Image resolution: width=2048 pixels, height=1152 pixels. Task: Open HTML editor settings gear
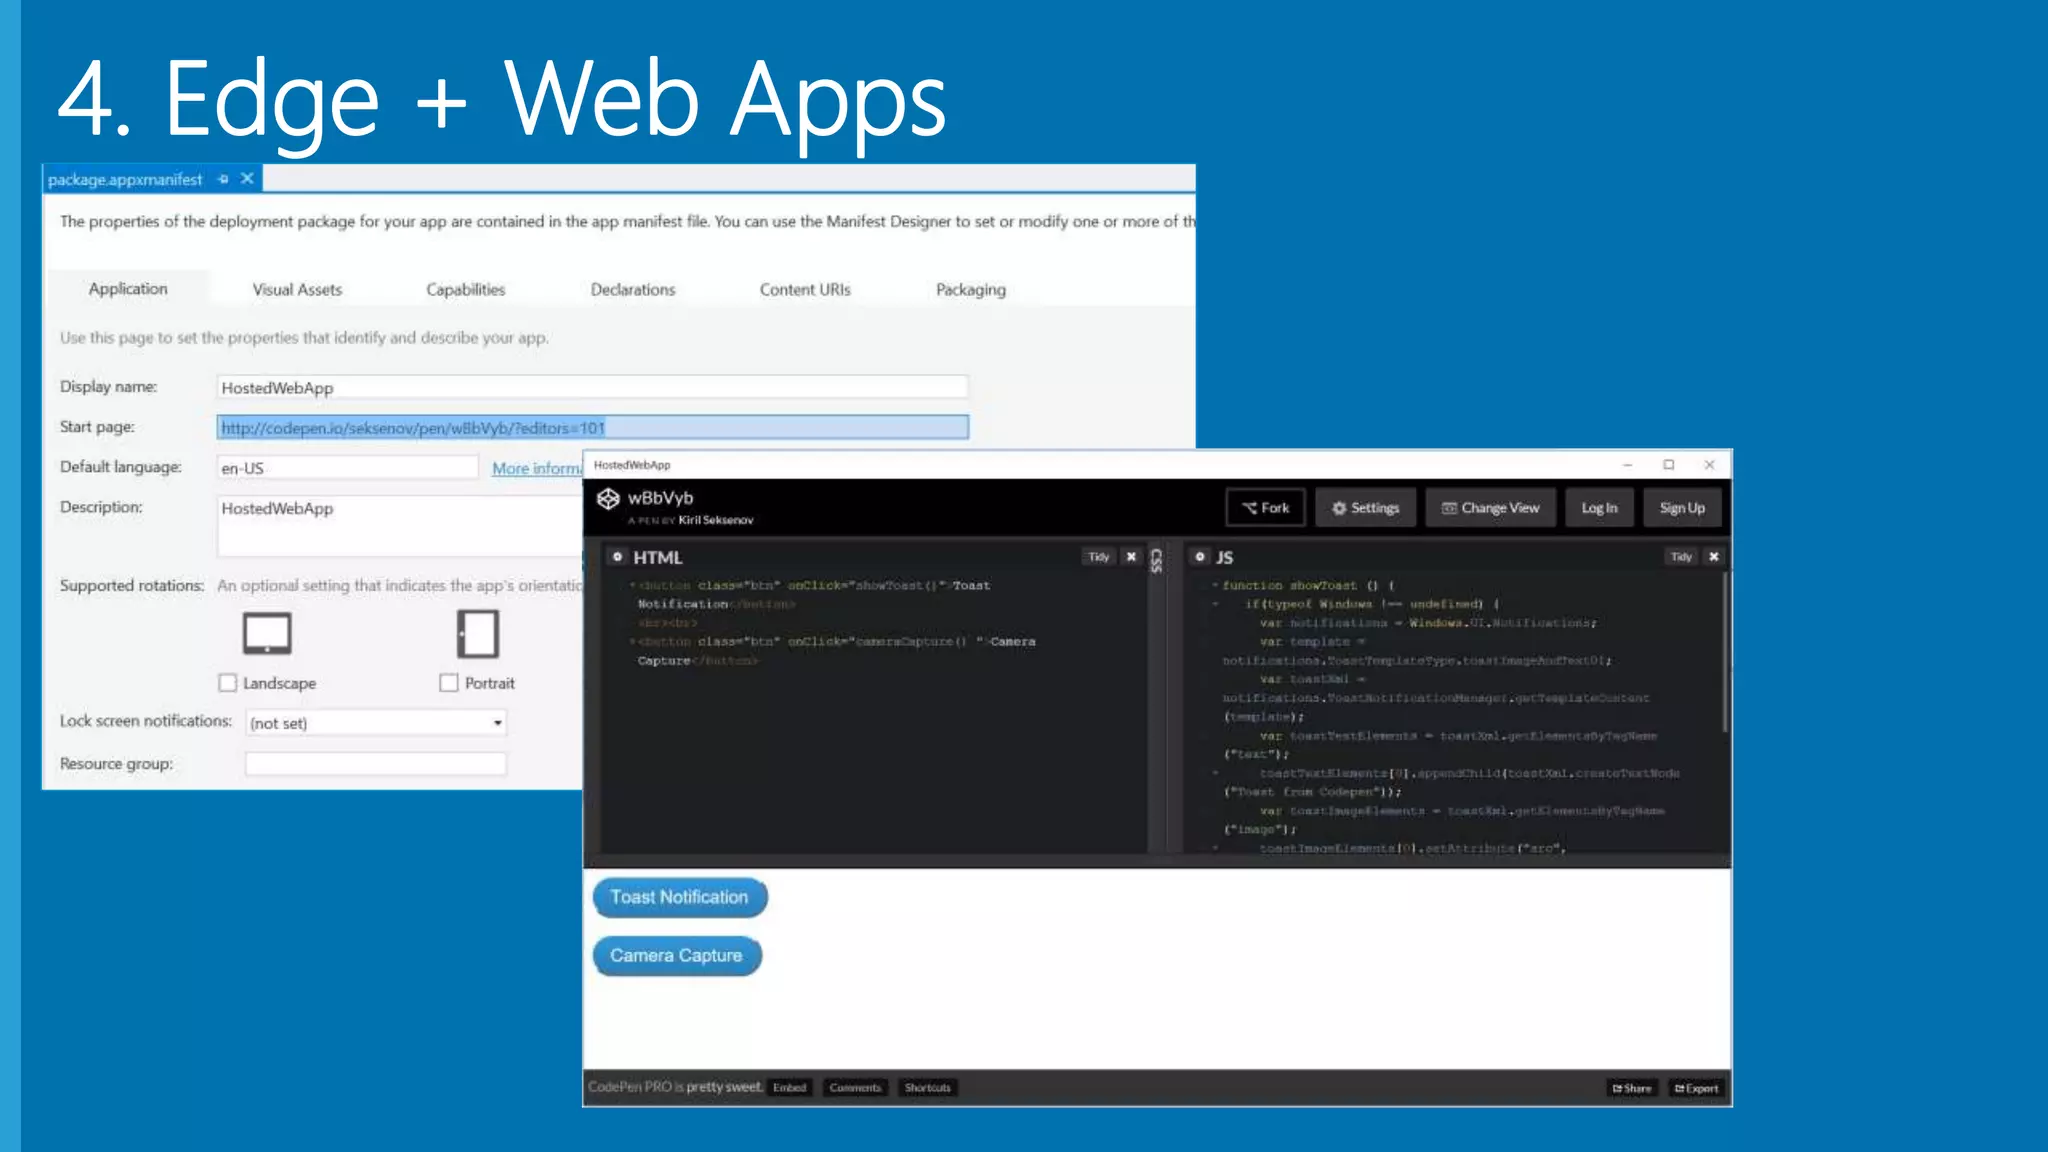click(617, 557)
